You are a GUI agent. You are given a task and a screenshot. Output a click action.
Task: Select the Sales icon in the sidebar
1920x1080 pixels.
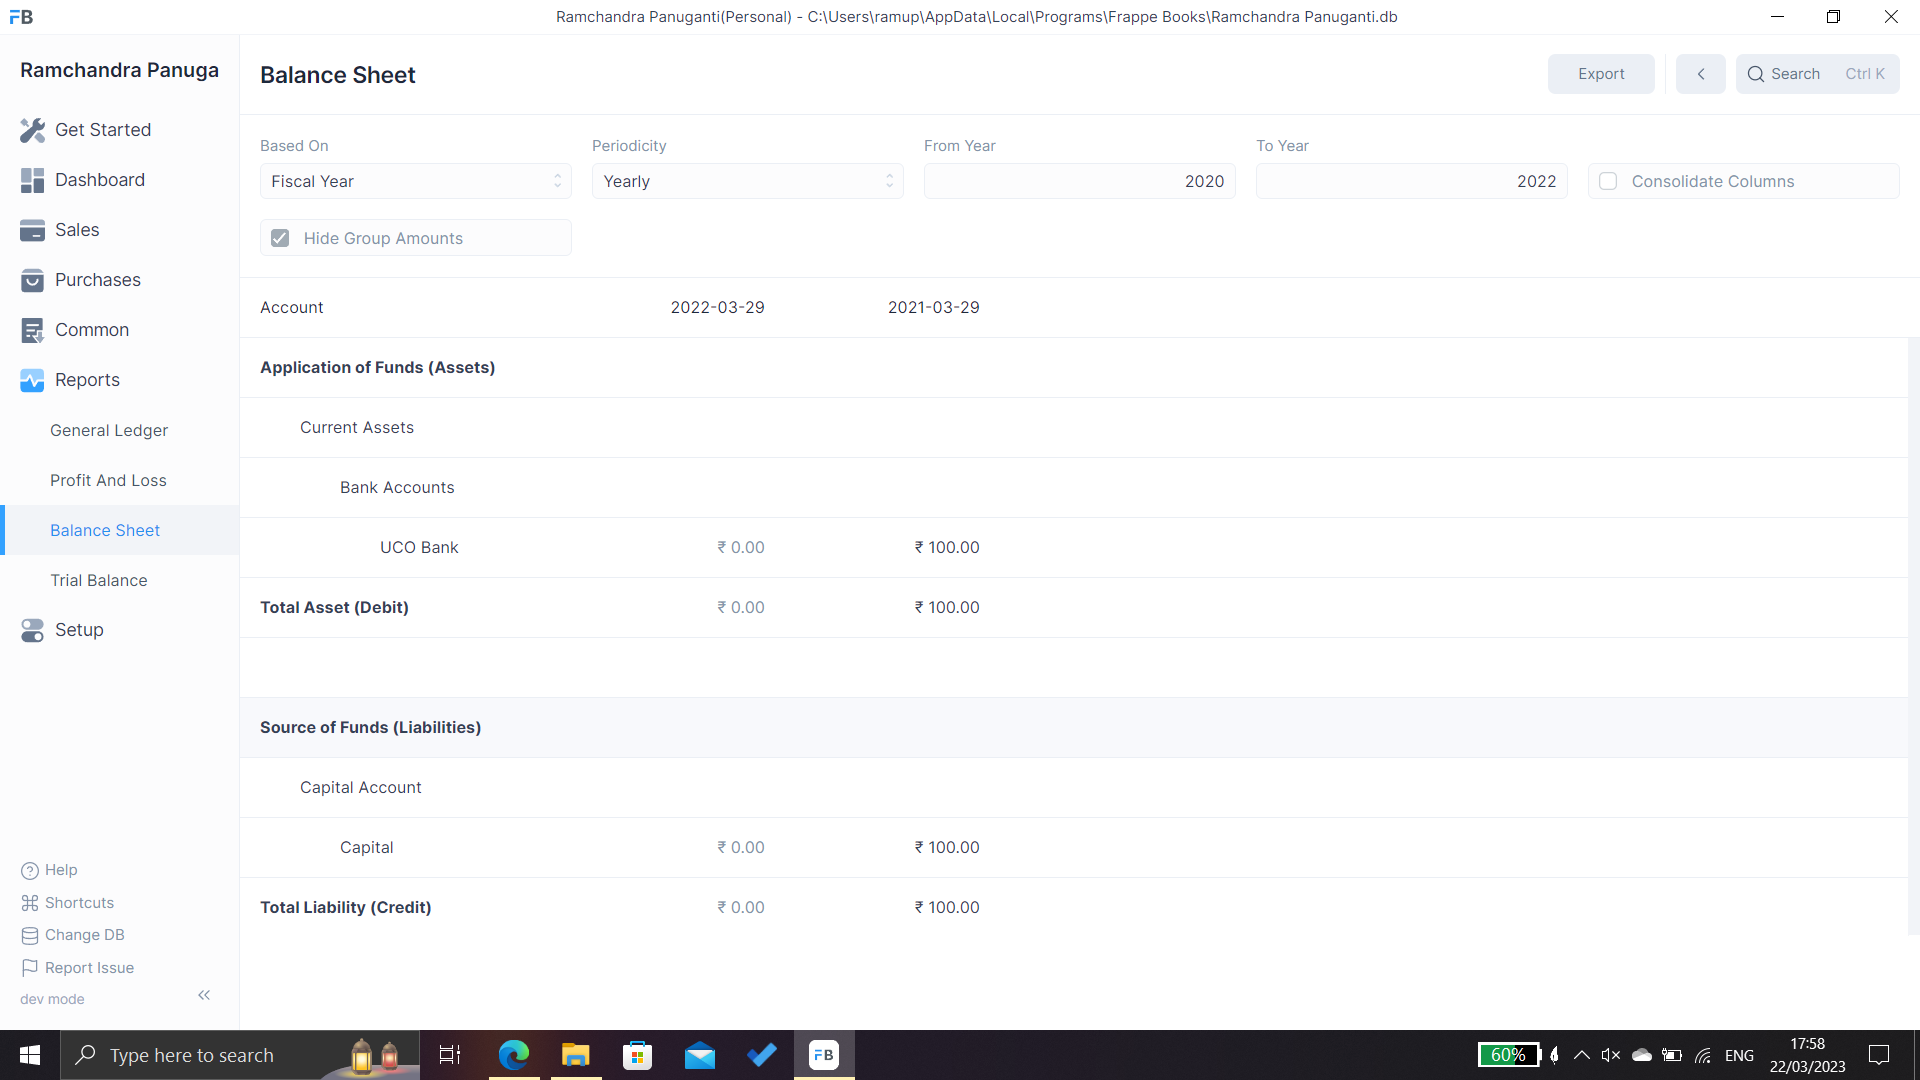33,230
